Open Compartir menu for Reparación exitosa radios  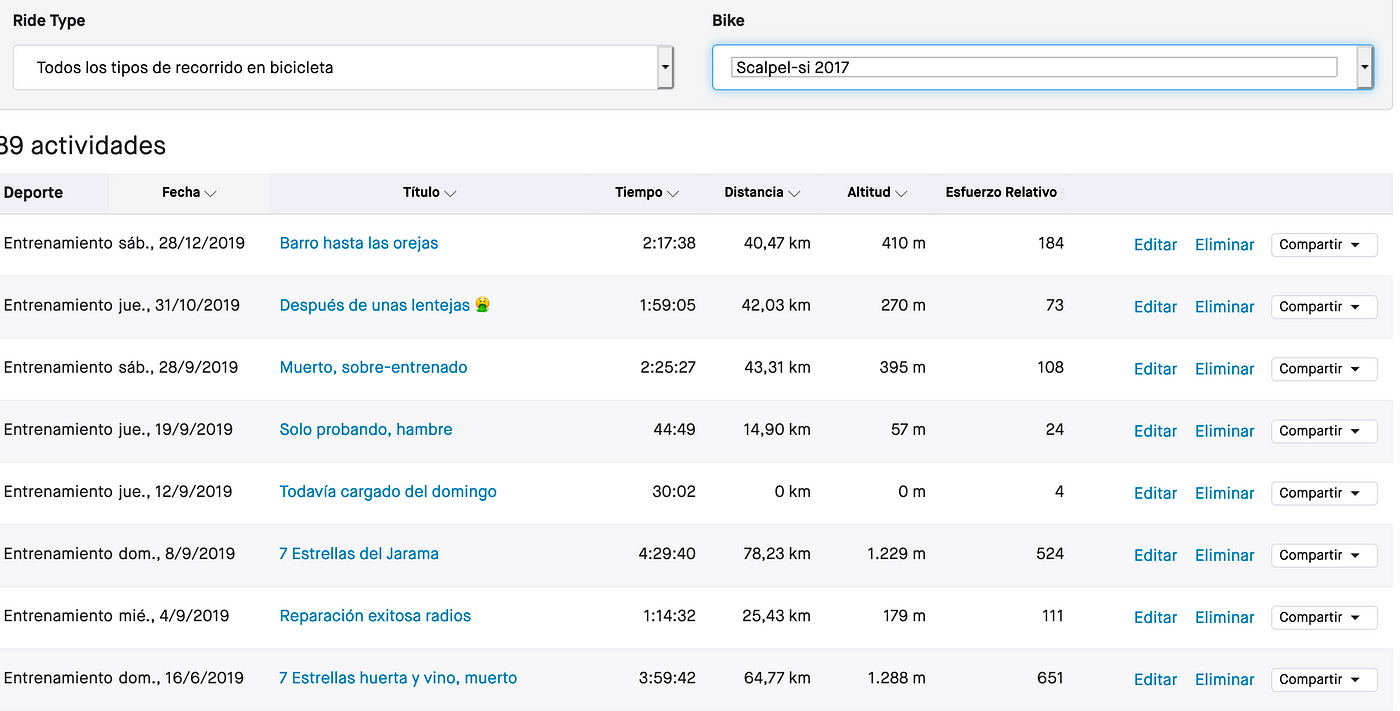click(x=1324, y=616)
